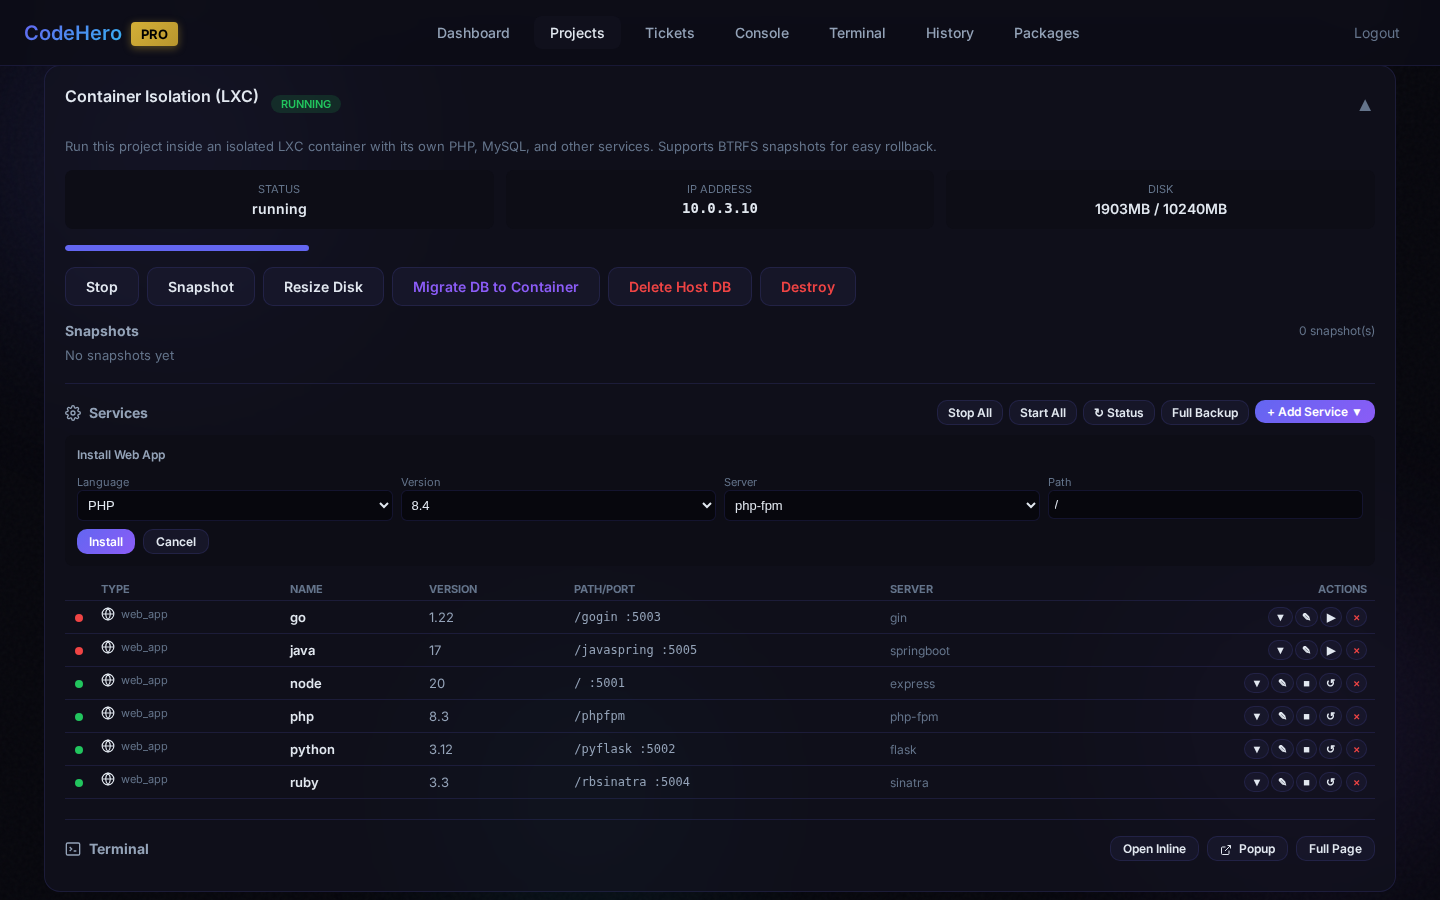Click the Snapshot button
The width and height of the screenshot is (1440, 900).
(x=200, y=287)
